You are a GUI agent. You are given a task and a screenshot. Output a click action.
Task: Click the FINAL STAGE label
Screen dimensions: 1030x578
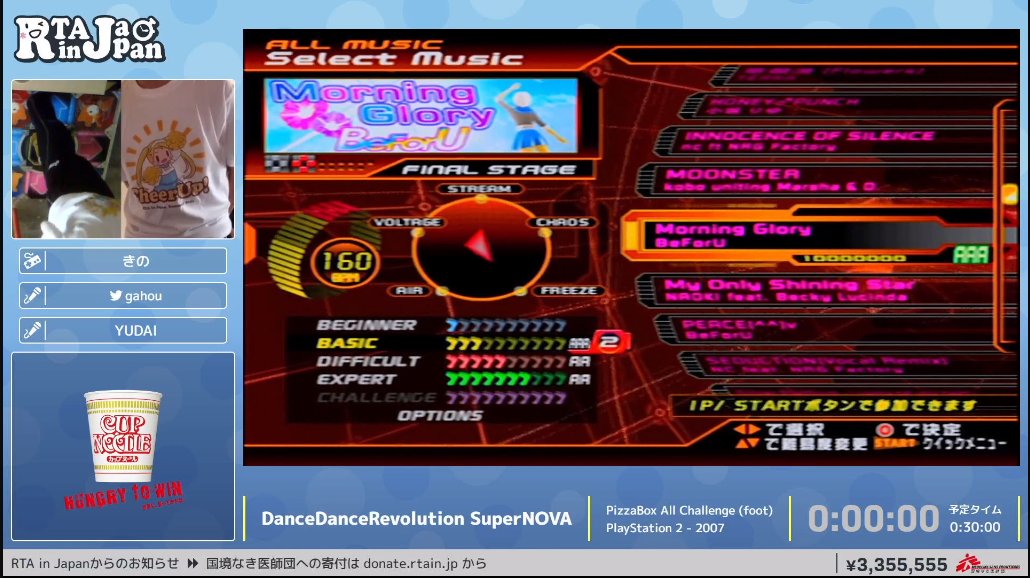click(x=489, y=169)
